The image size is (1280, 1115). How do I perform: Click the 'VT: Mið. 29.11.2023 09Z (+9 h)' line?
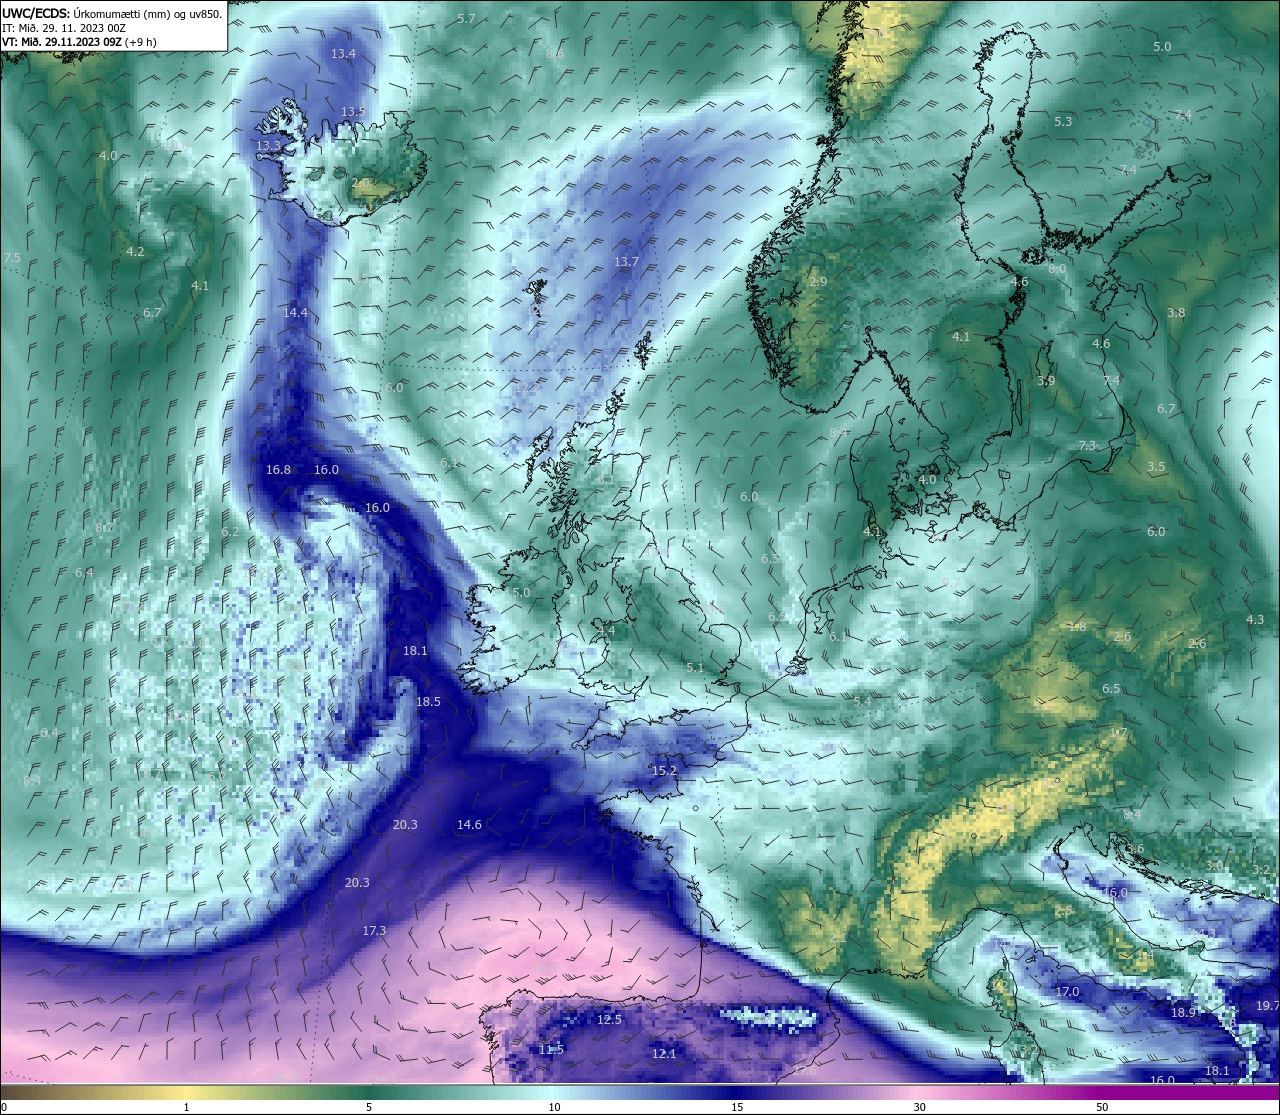click(x=79, y=42)
